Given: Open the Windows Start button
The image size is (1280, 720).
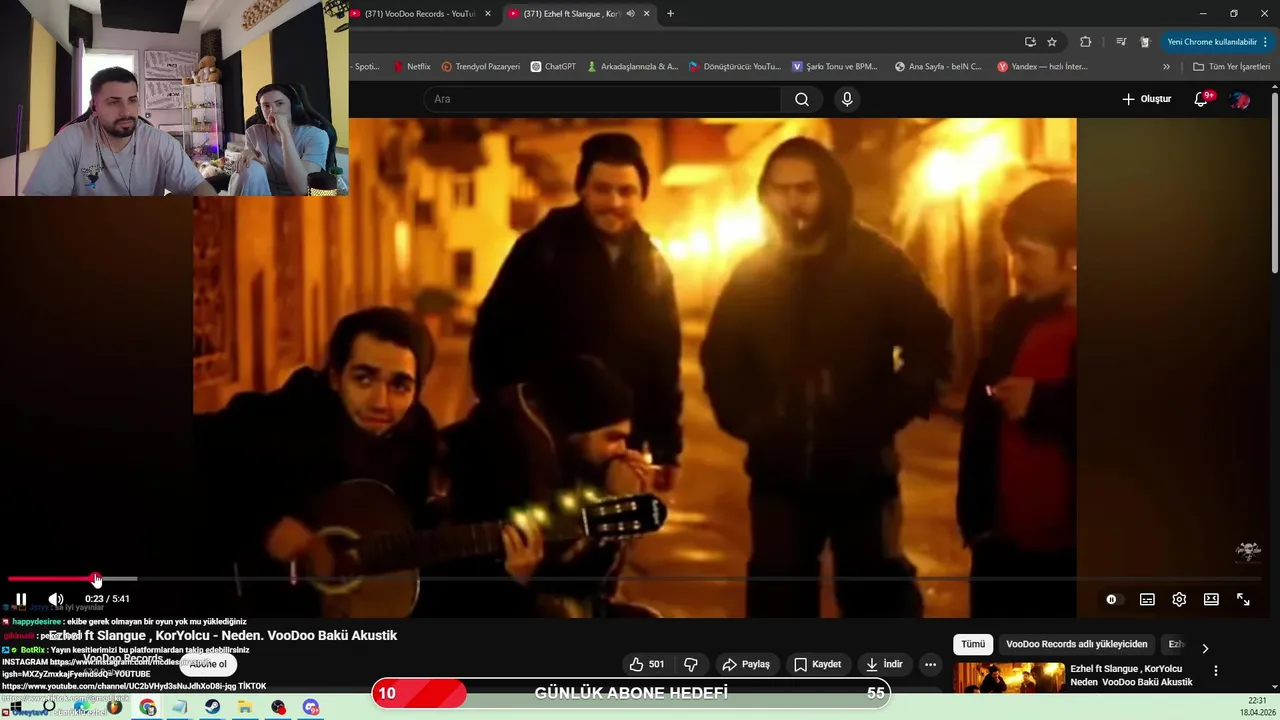Looking at the screenshot, I should click(15, 707).
